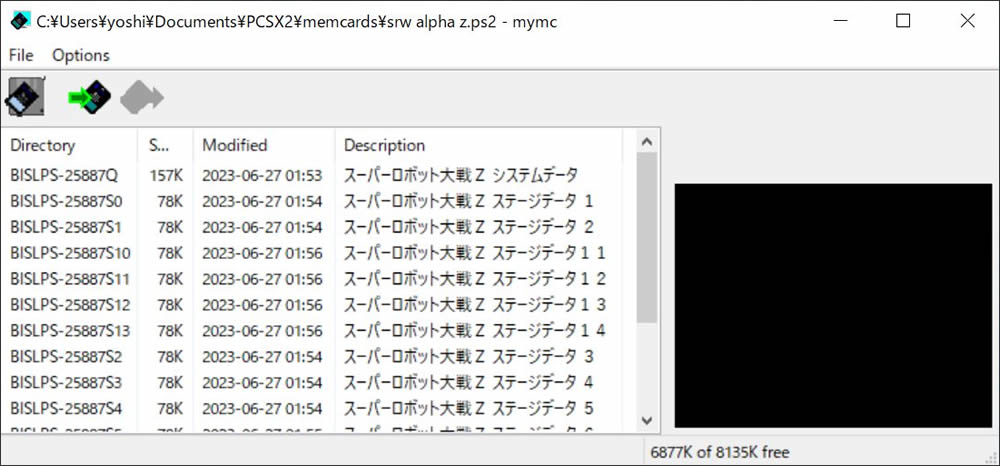This screenshot has height=466, width=1000.
Task: Click the green-arrow Import save toolbar icon
Action: click(x=89, y=97)
